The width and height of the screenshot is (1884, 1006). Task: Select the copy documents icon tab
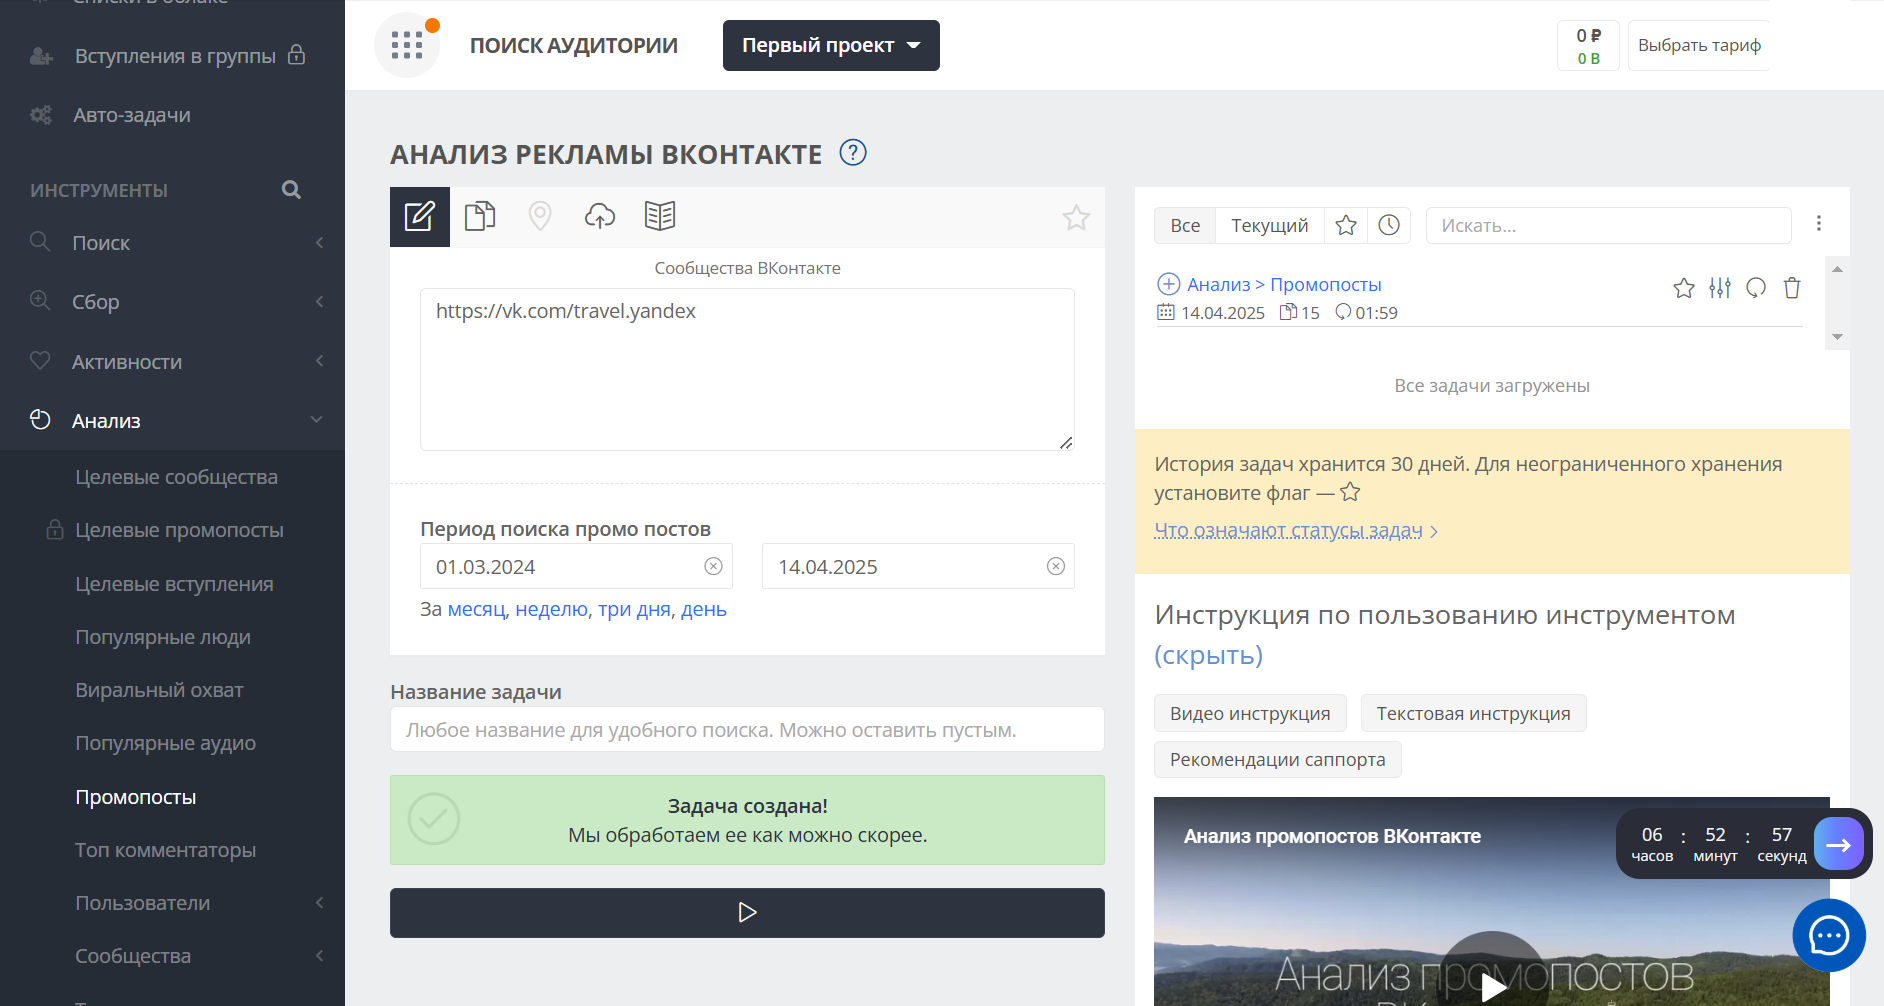tap(480, 216)
